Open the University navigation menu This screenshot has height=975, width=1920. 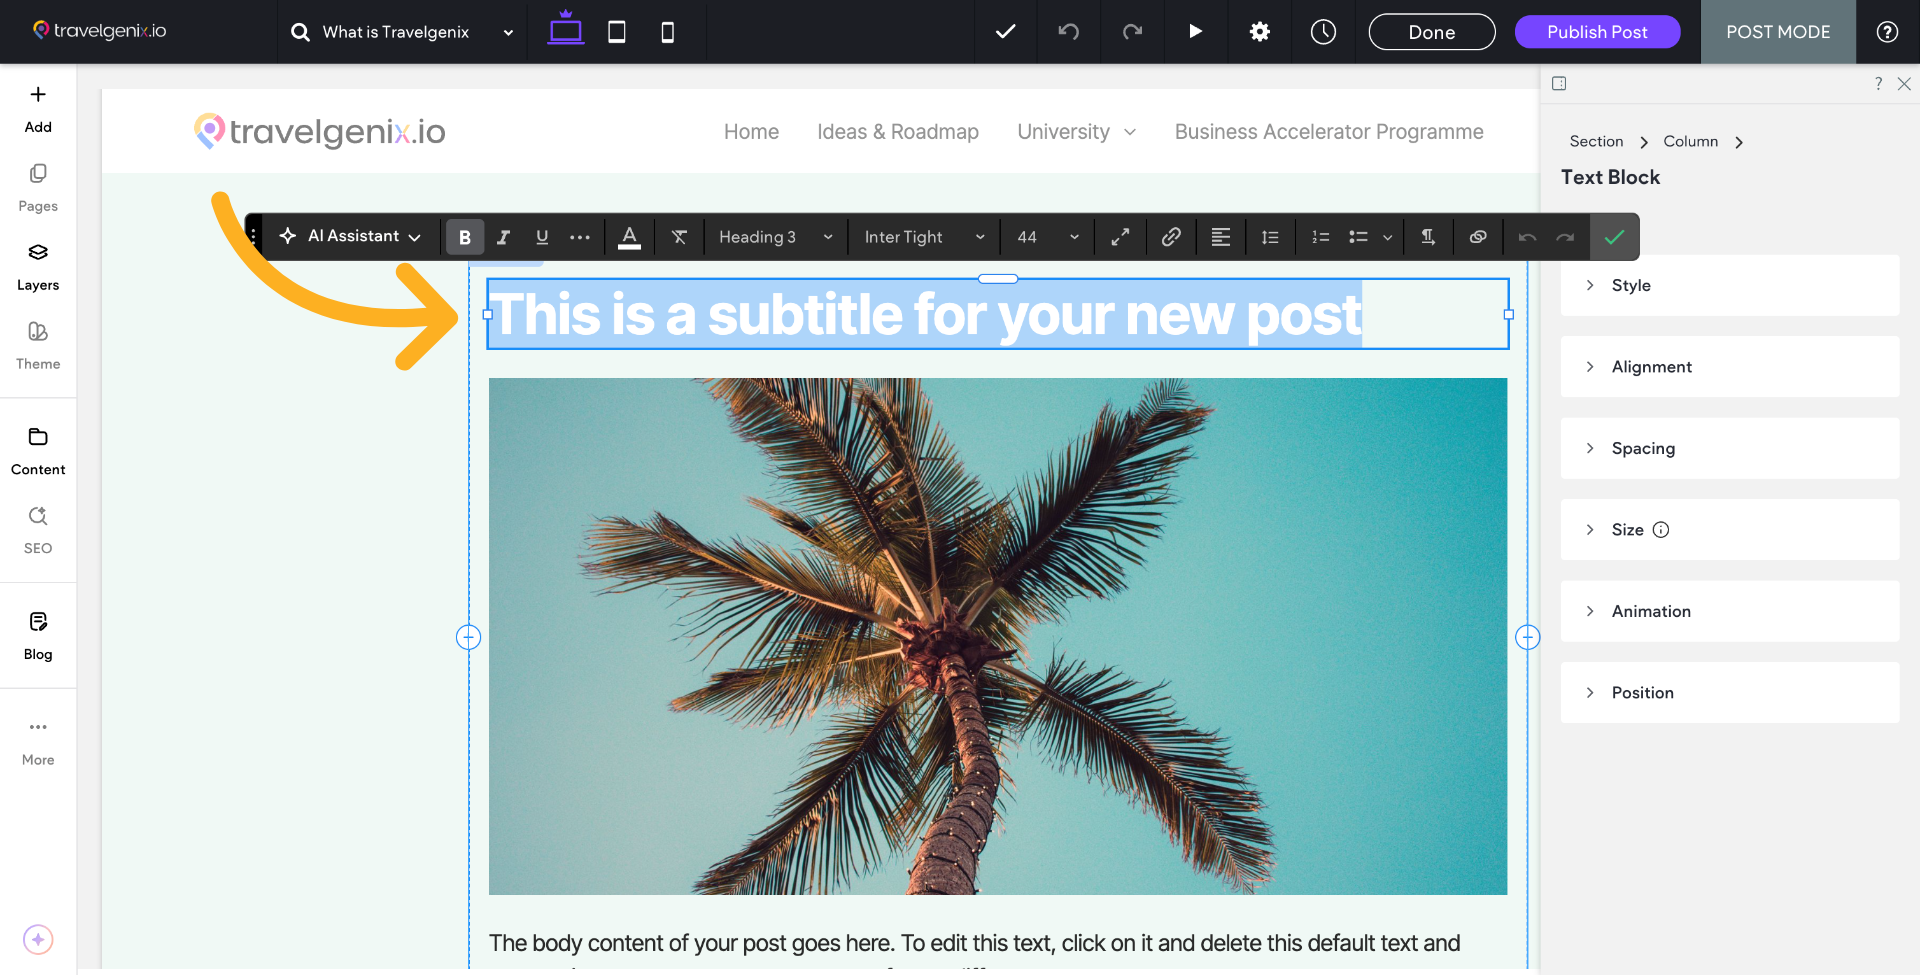click(x=1075, y=131)
